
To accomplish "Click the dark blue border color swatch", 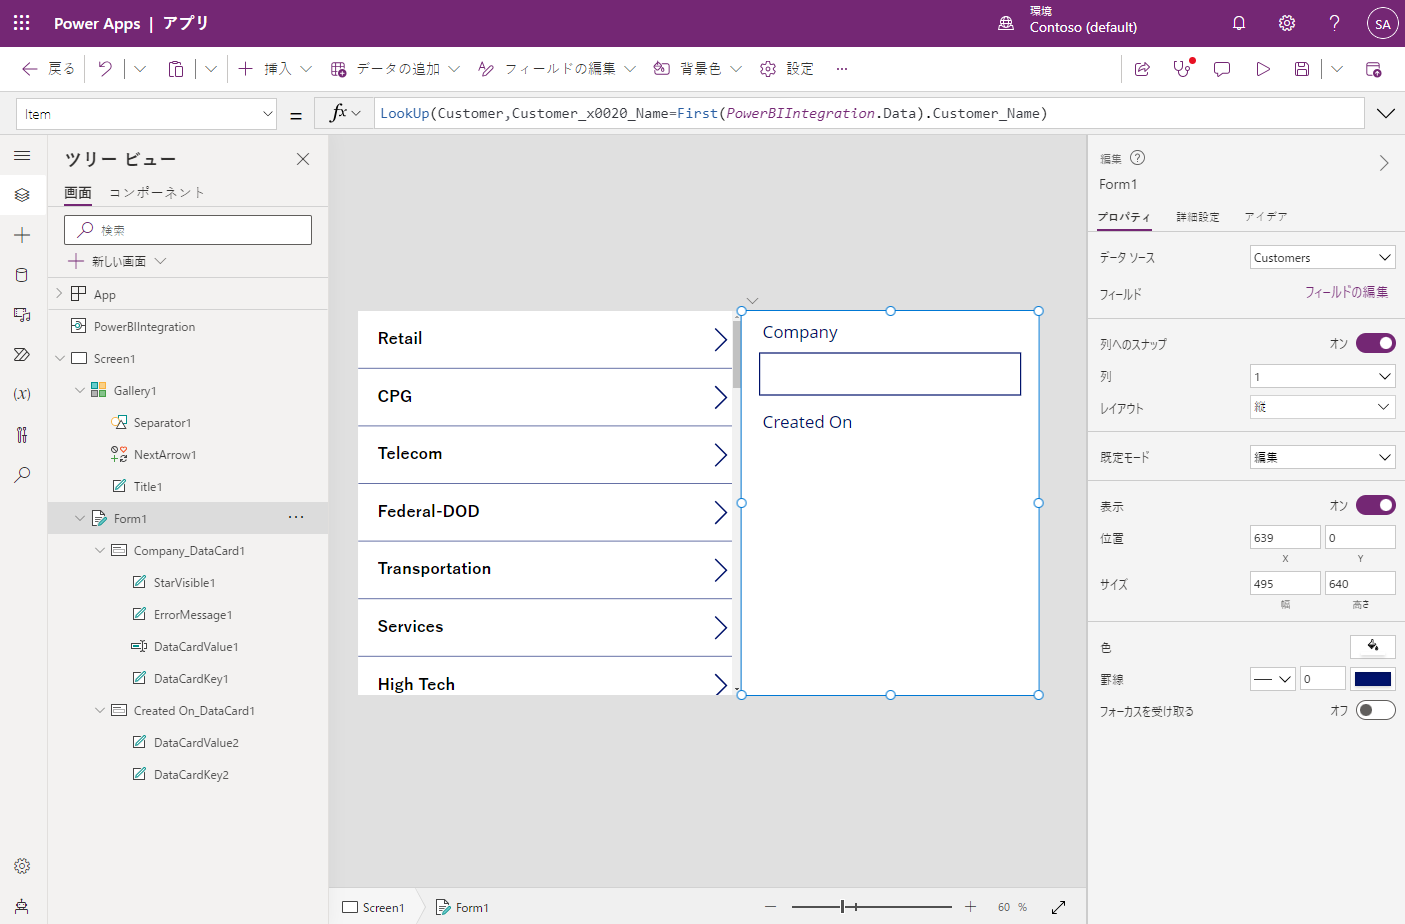I will [1373, 679].
